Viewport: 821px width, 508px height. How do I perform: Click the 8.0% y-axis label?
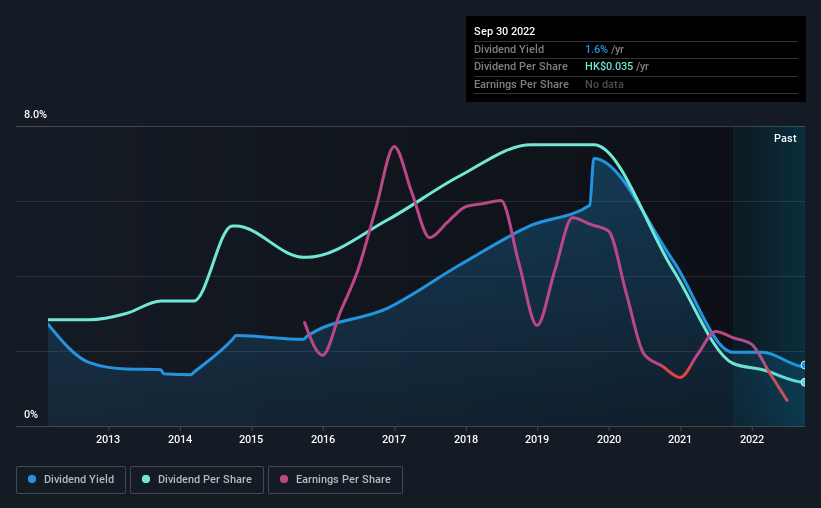[x=35, y=115]
